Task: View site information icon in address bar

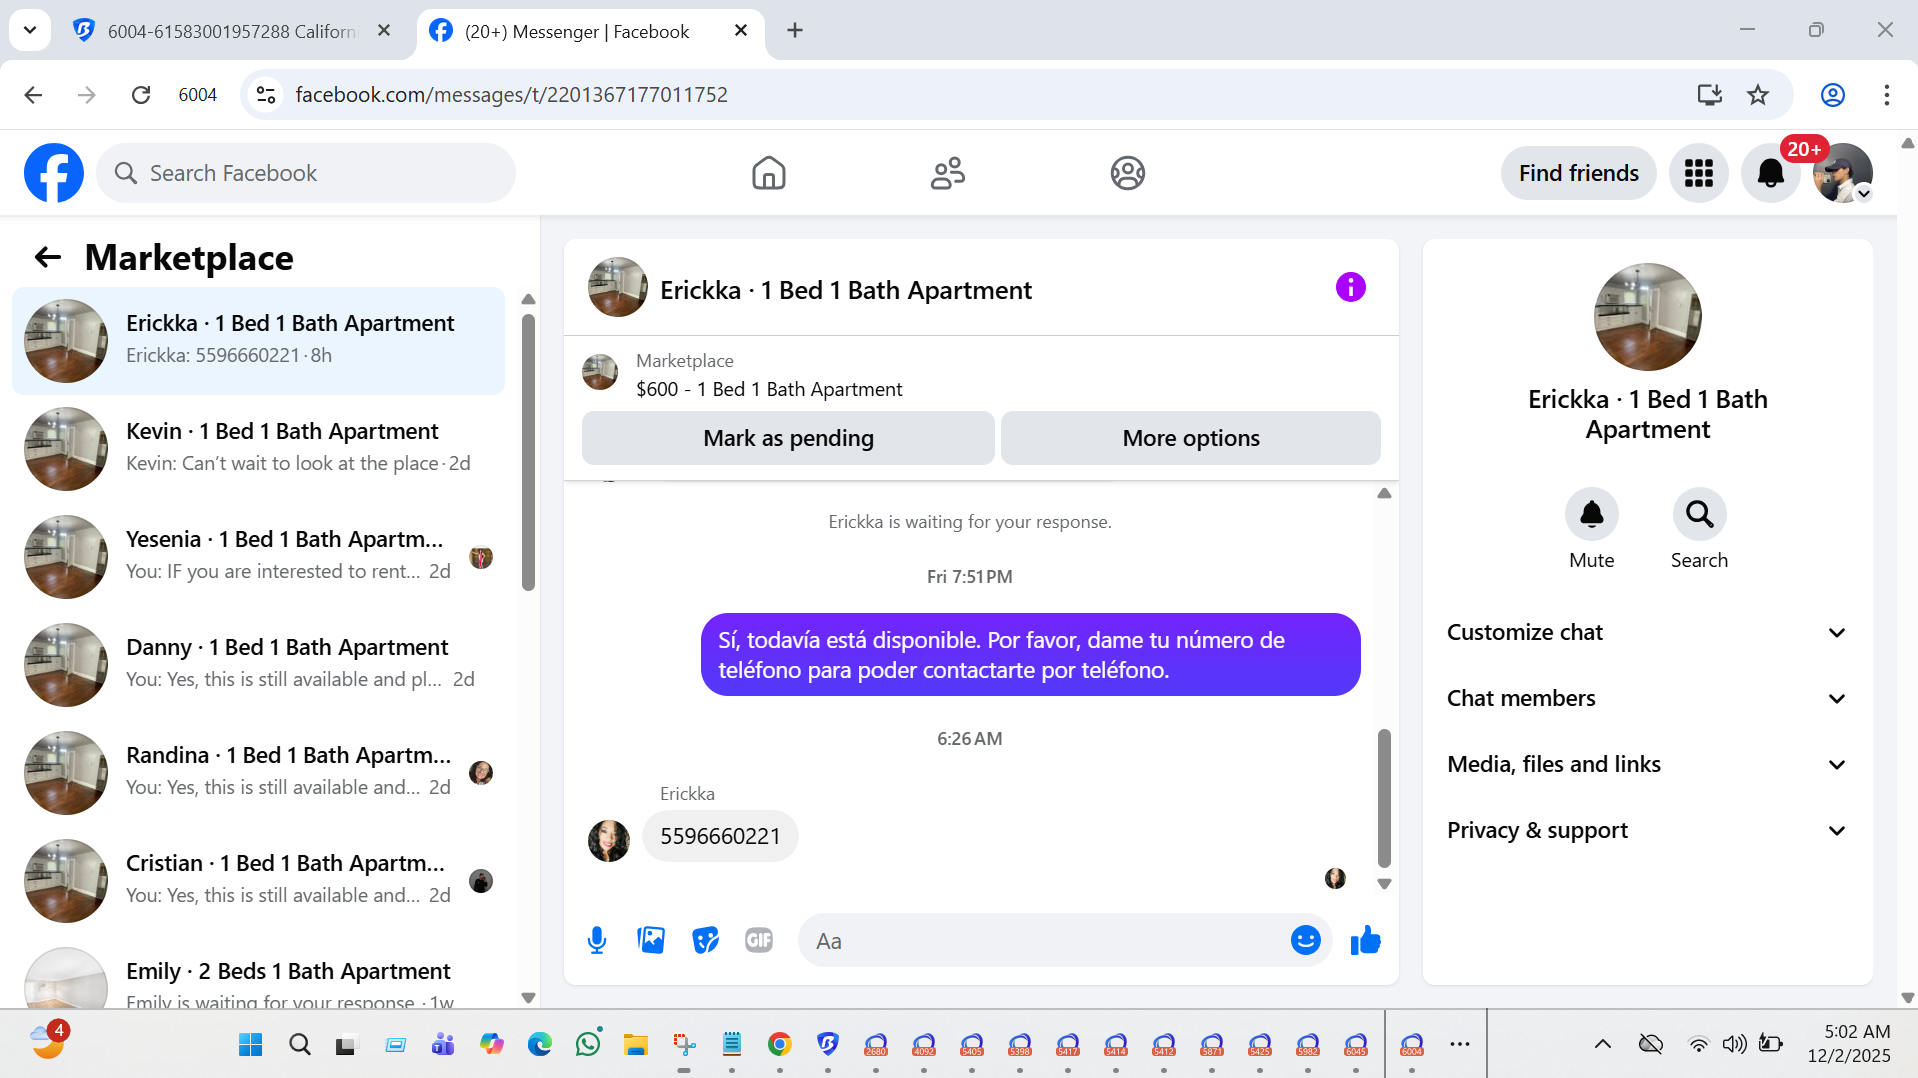Action: coord(266,95)
